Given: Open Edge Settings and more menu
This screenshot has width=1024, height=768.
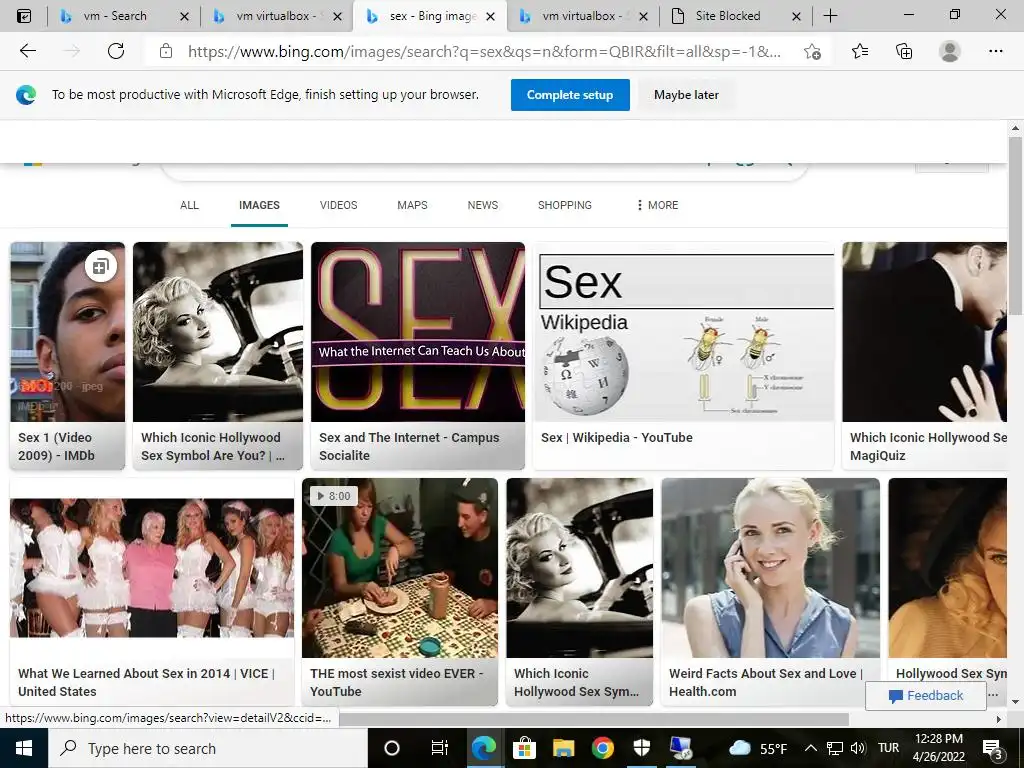Looking at the screenshot, I should tap(995, 51).
